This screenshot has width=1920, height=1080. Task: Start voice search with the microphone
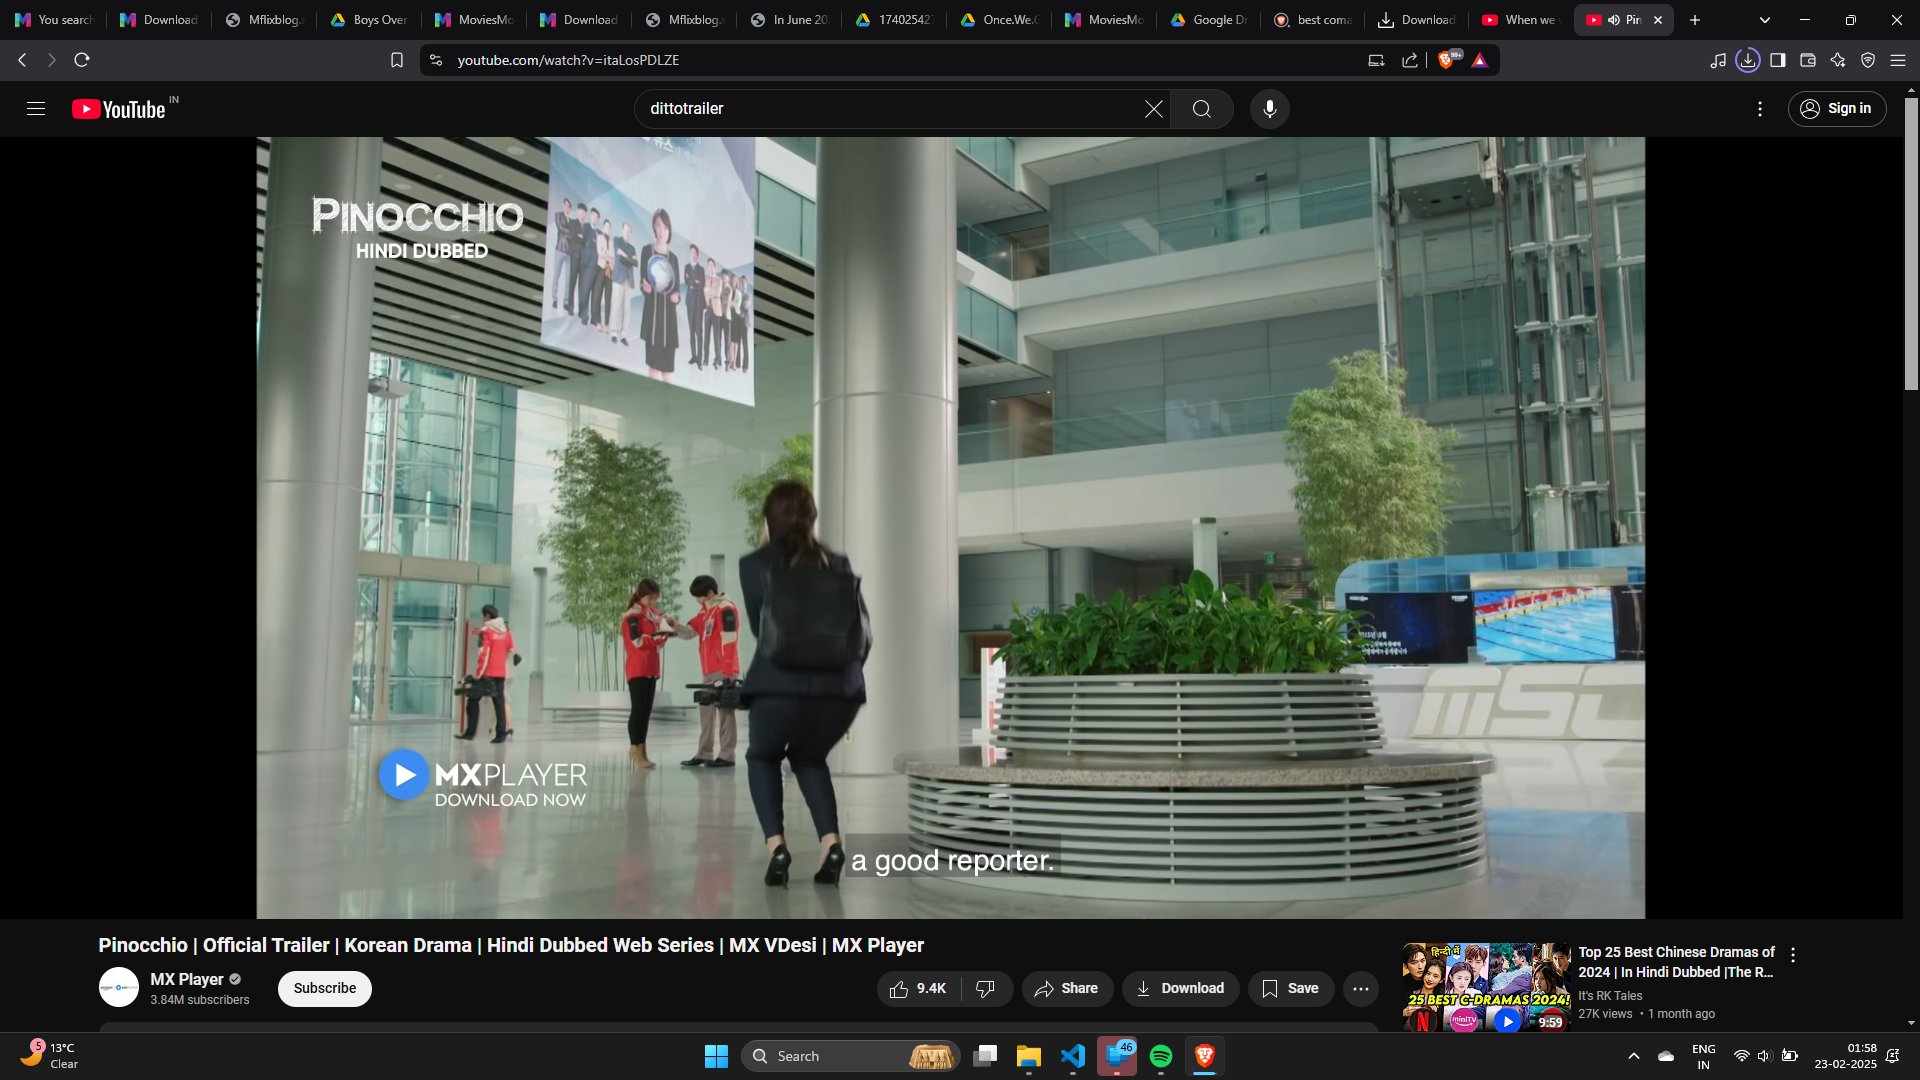1270,109
